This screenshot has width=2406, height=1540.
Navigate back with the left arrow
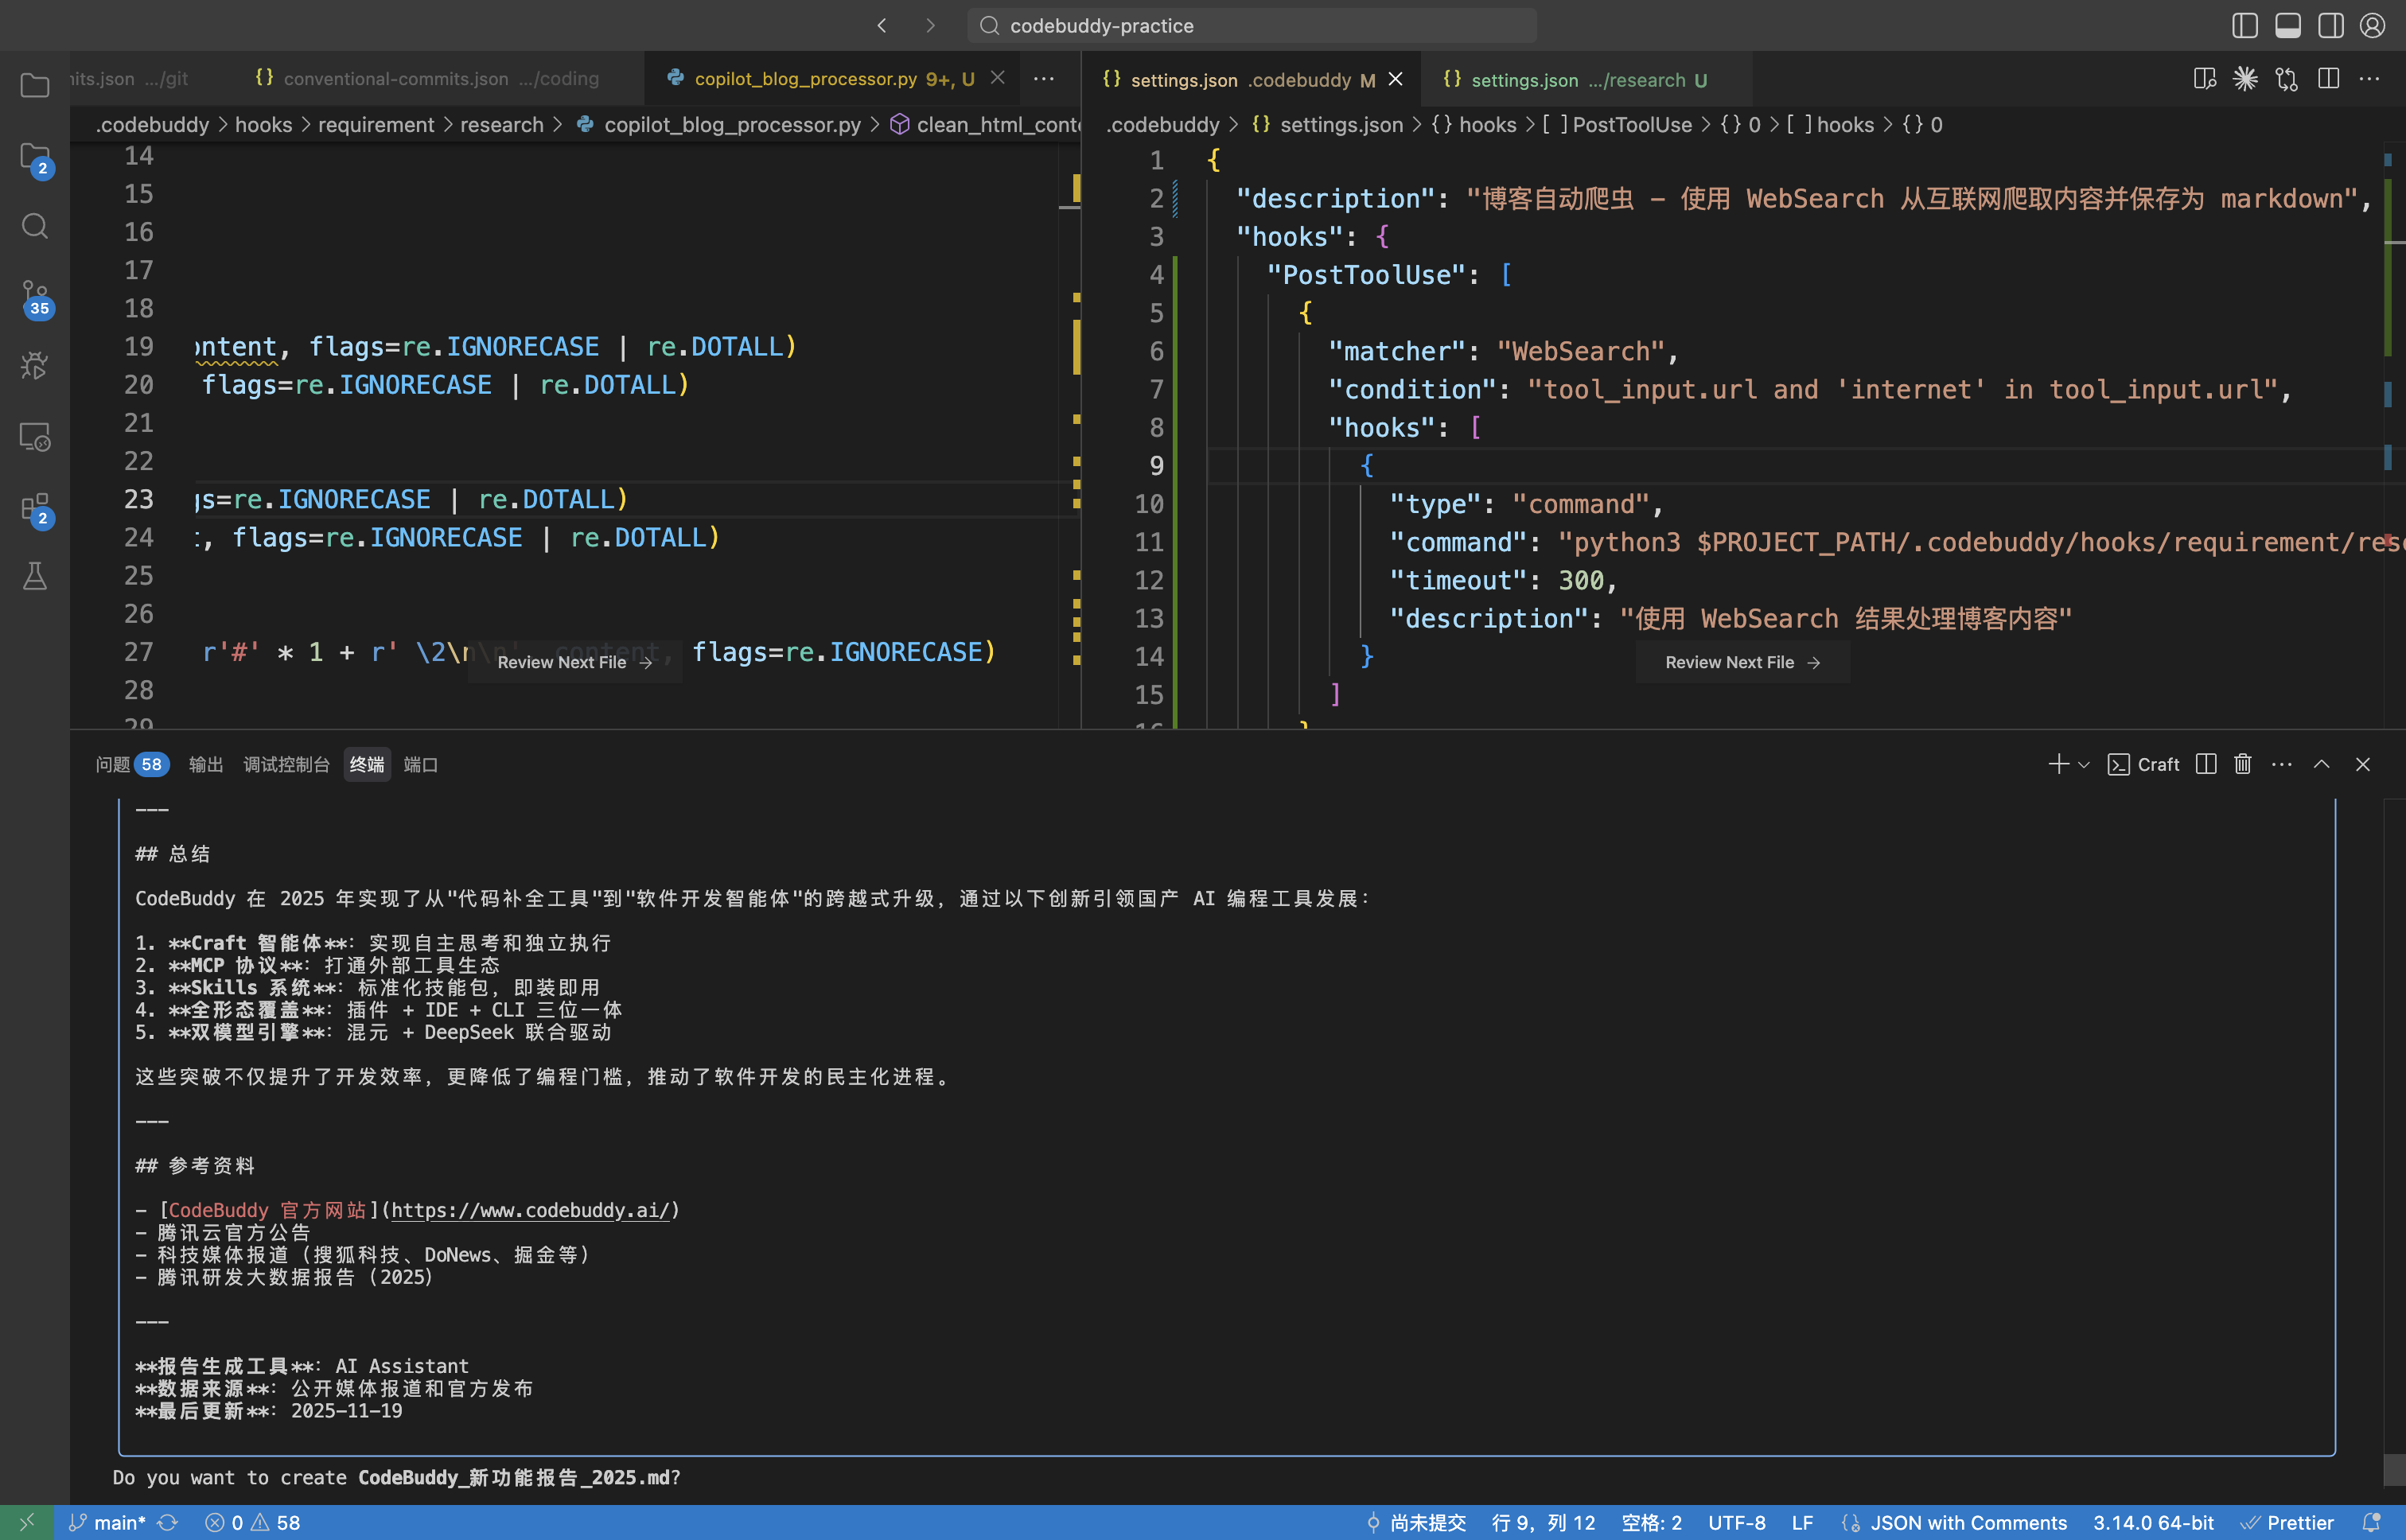coord(882,25)
